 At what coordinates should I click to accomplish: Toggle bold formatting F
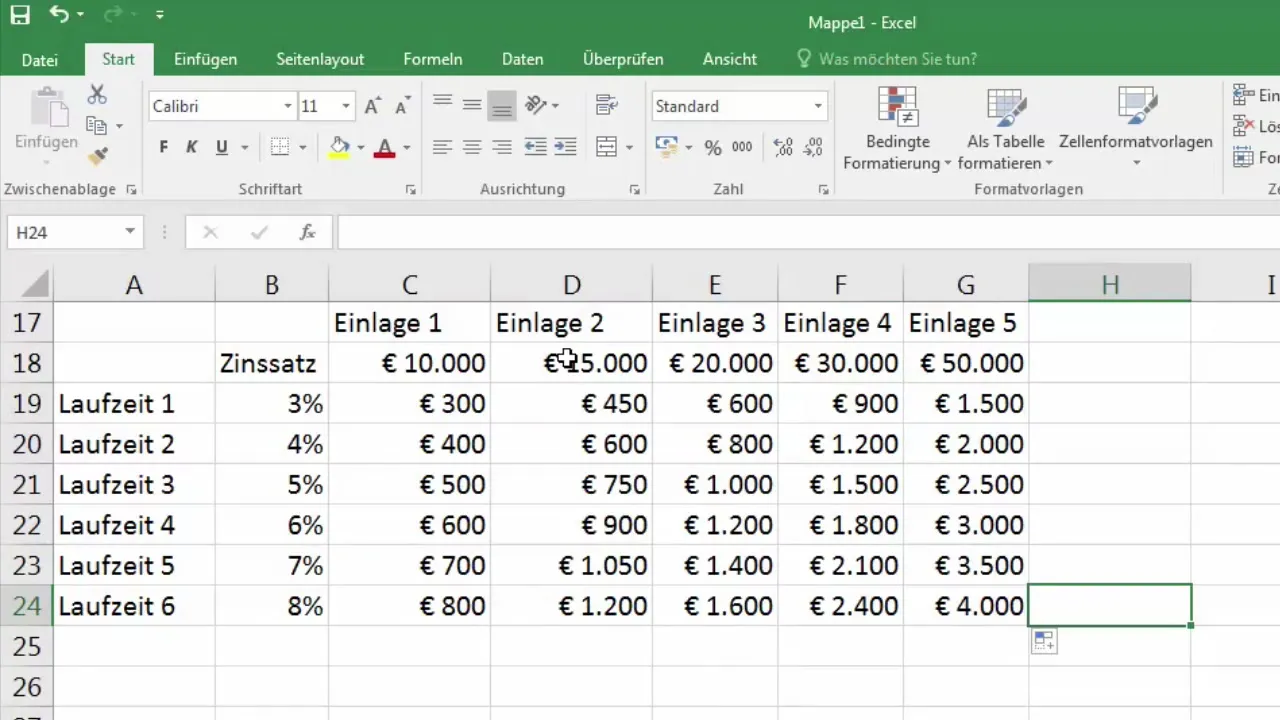point(164,148)
